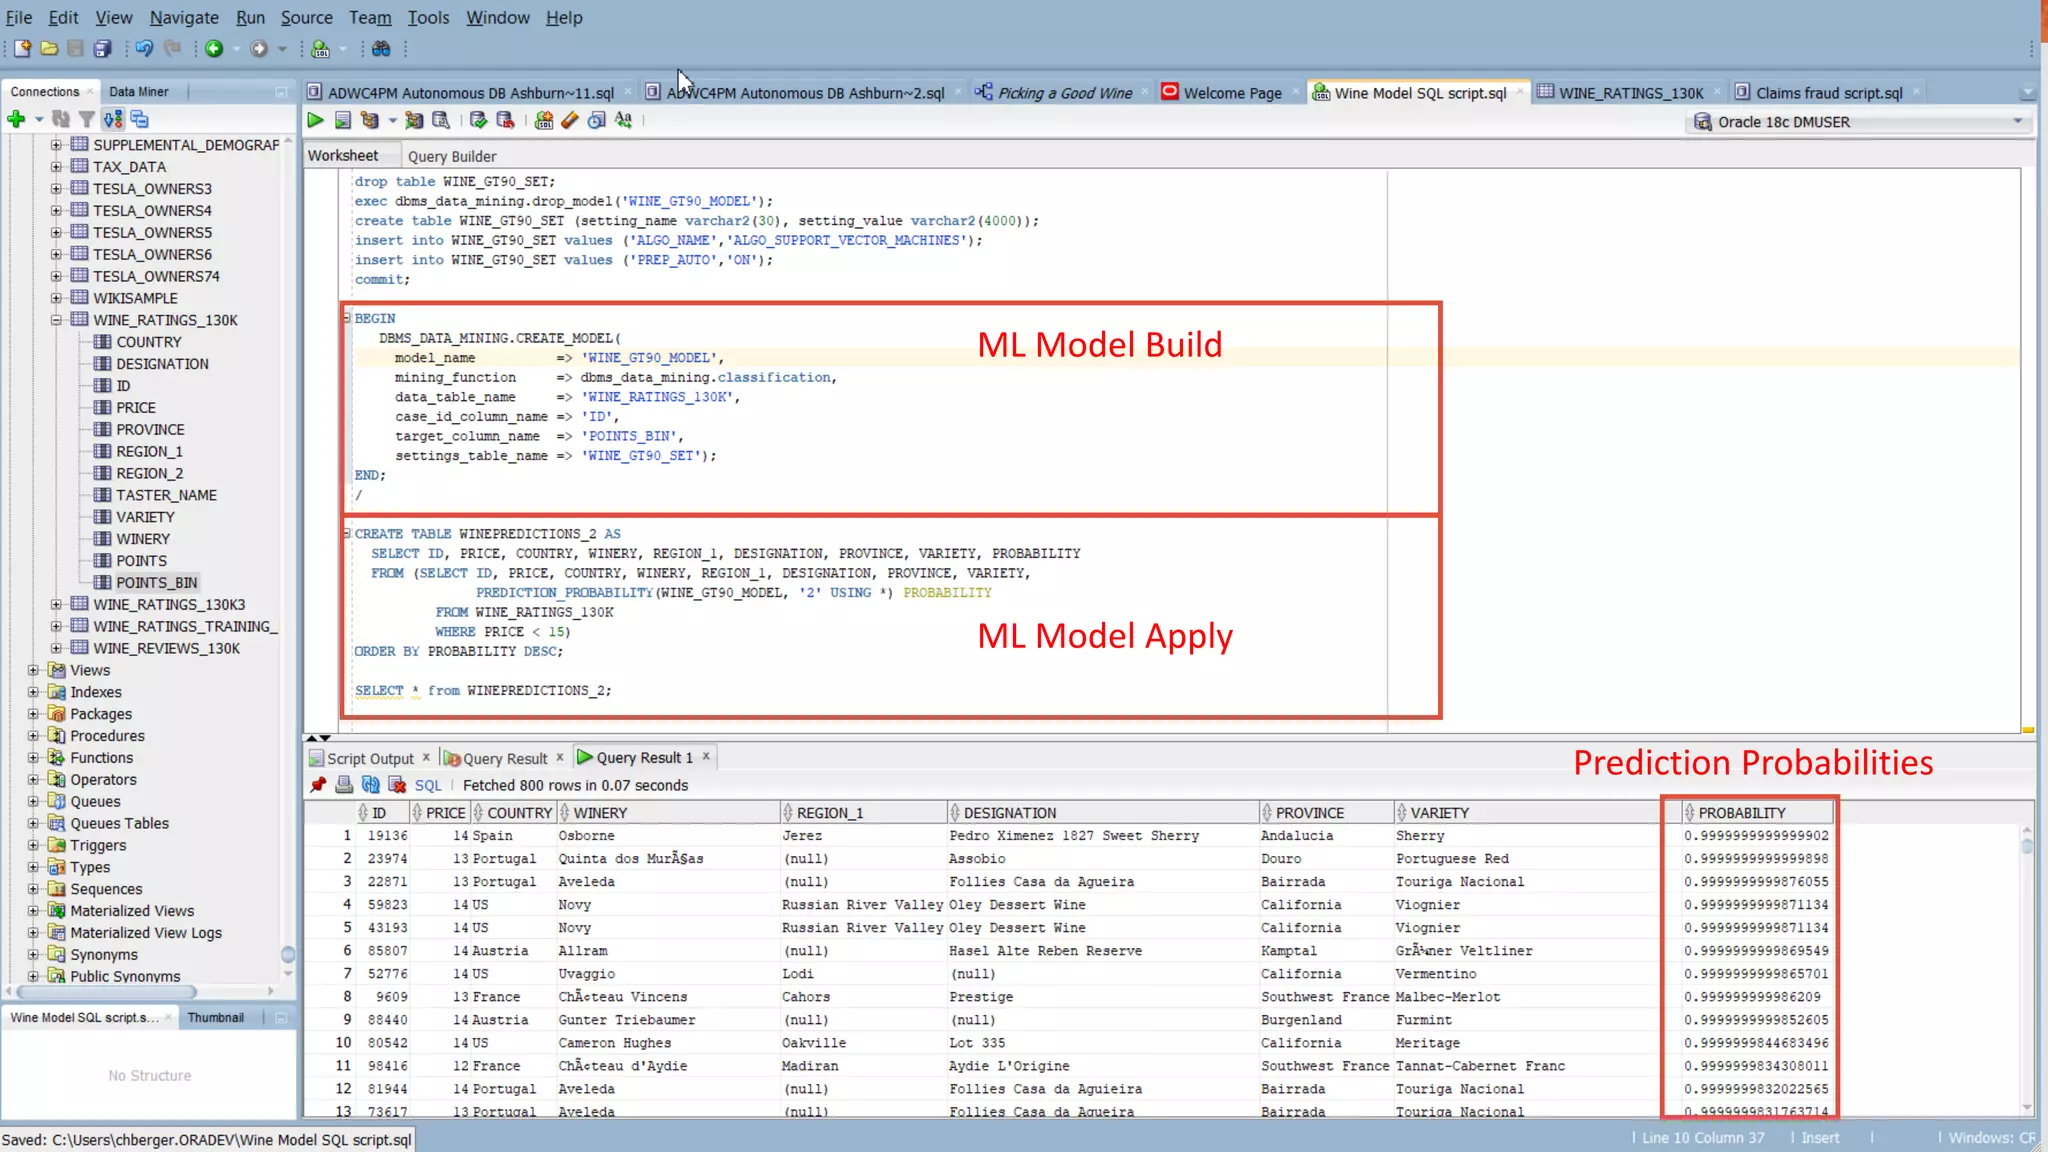Click the New file icon
Viewport: 2048px width, 1152px height.
22,48
